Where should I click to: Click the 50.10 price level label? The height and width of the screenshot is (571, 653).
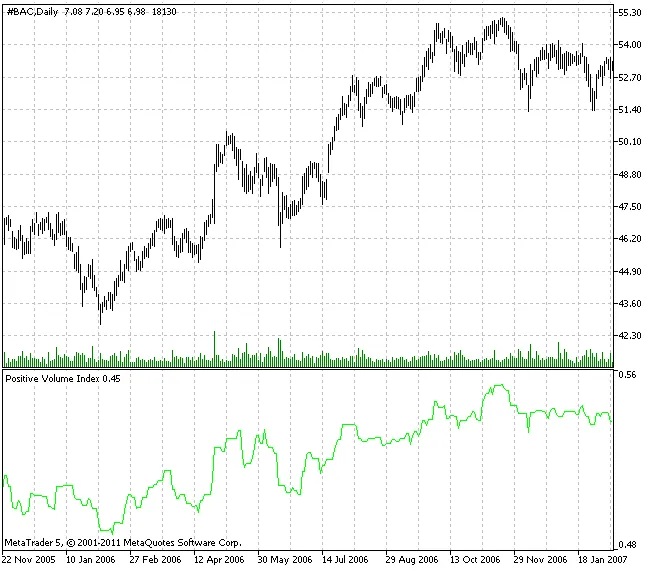point(631,142)
